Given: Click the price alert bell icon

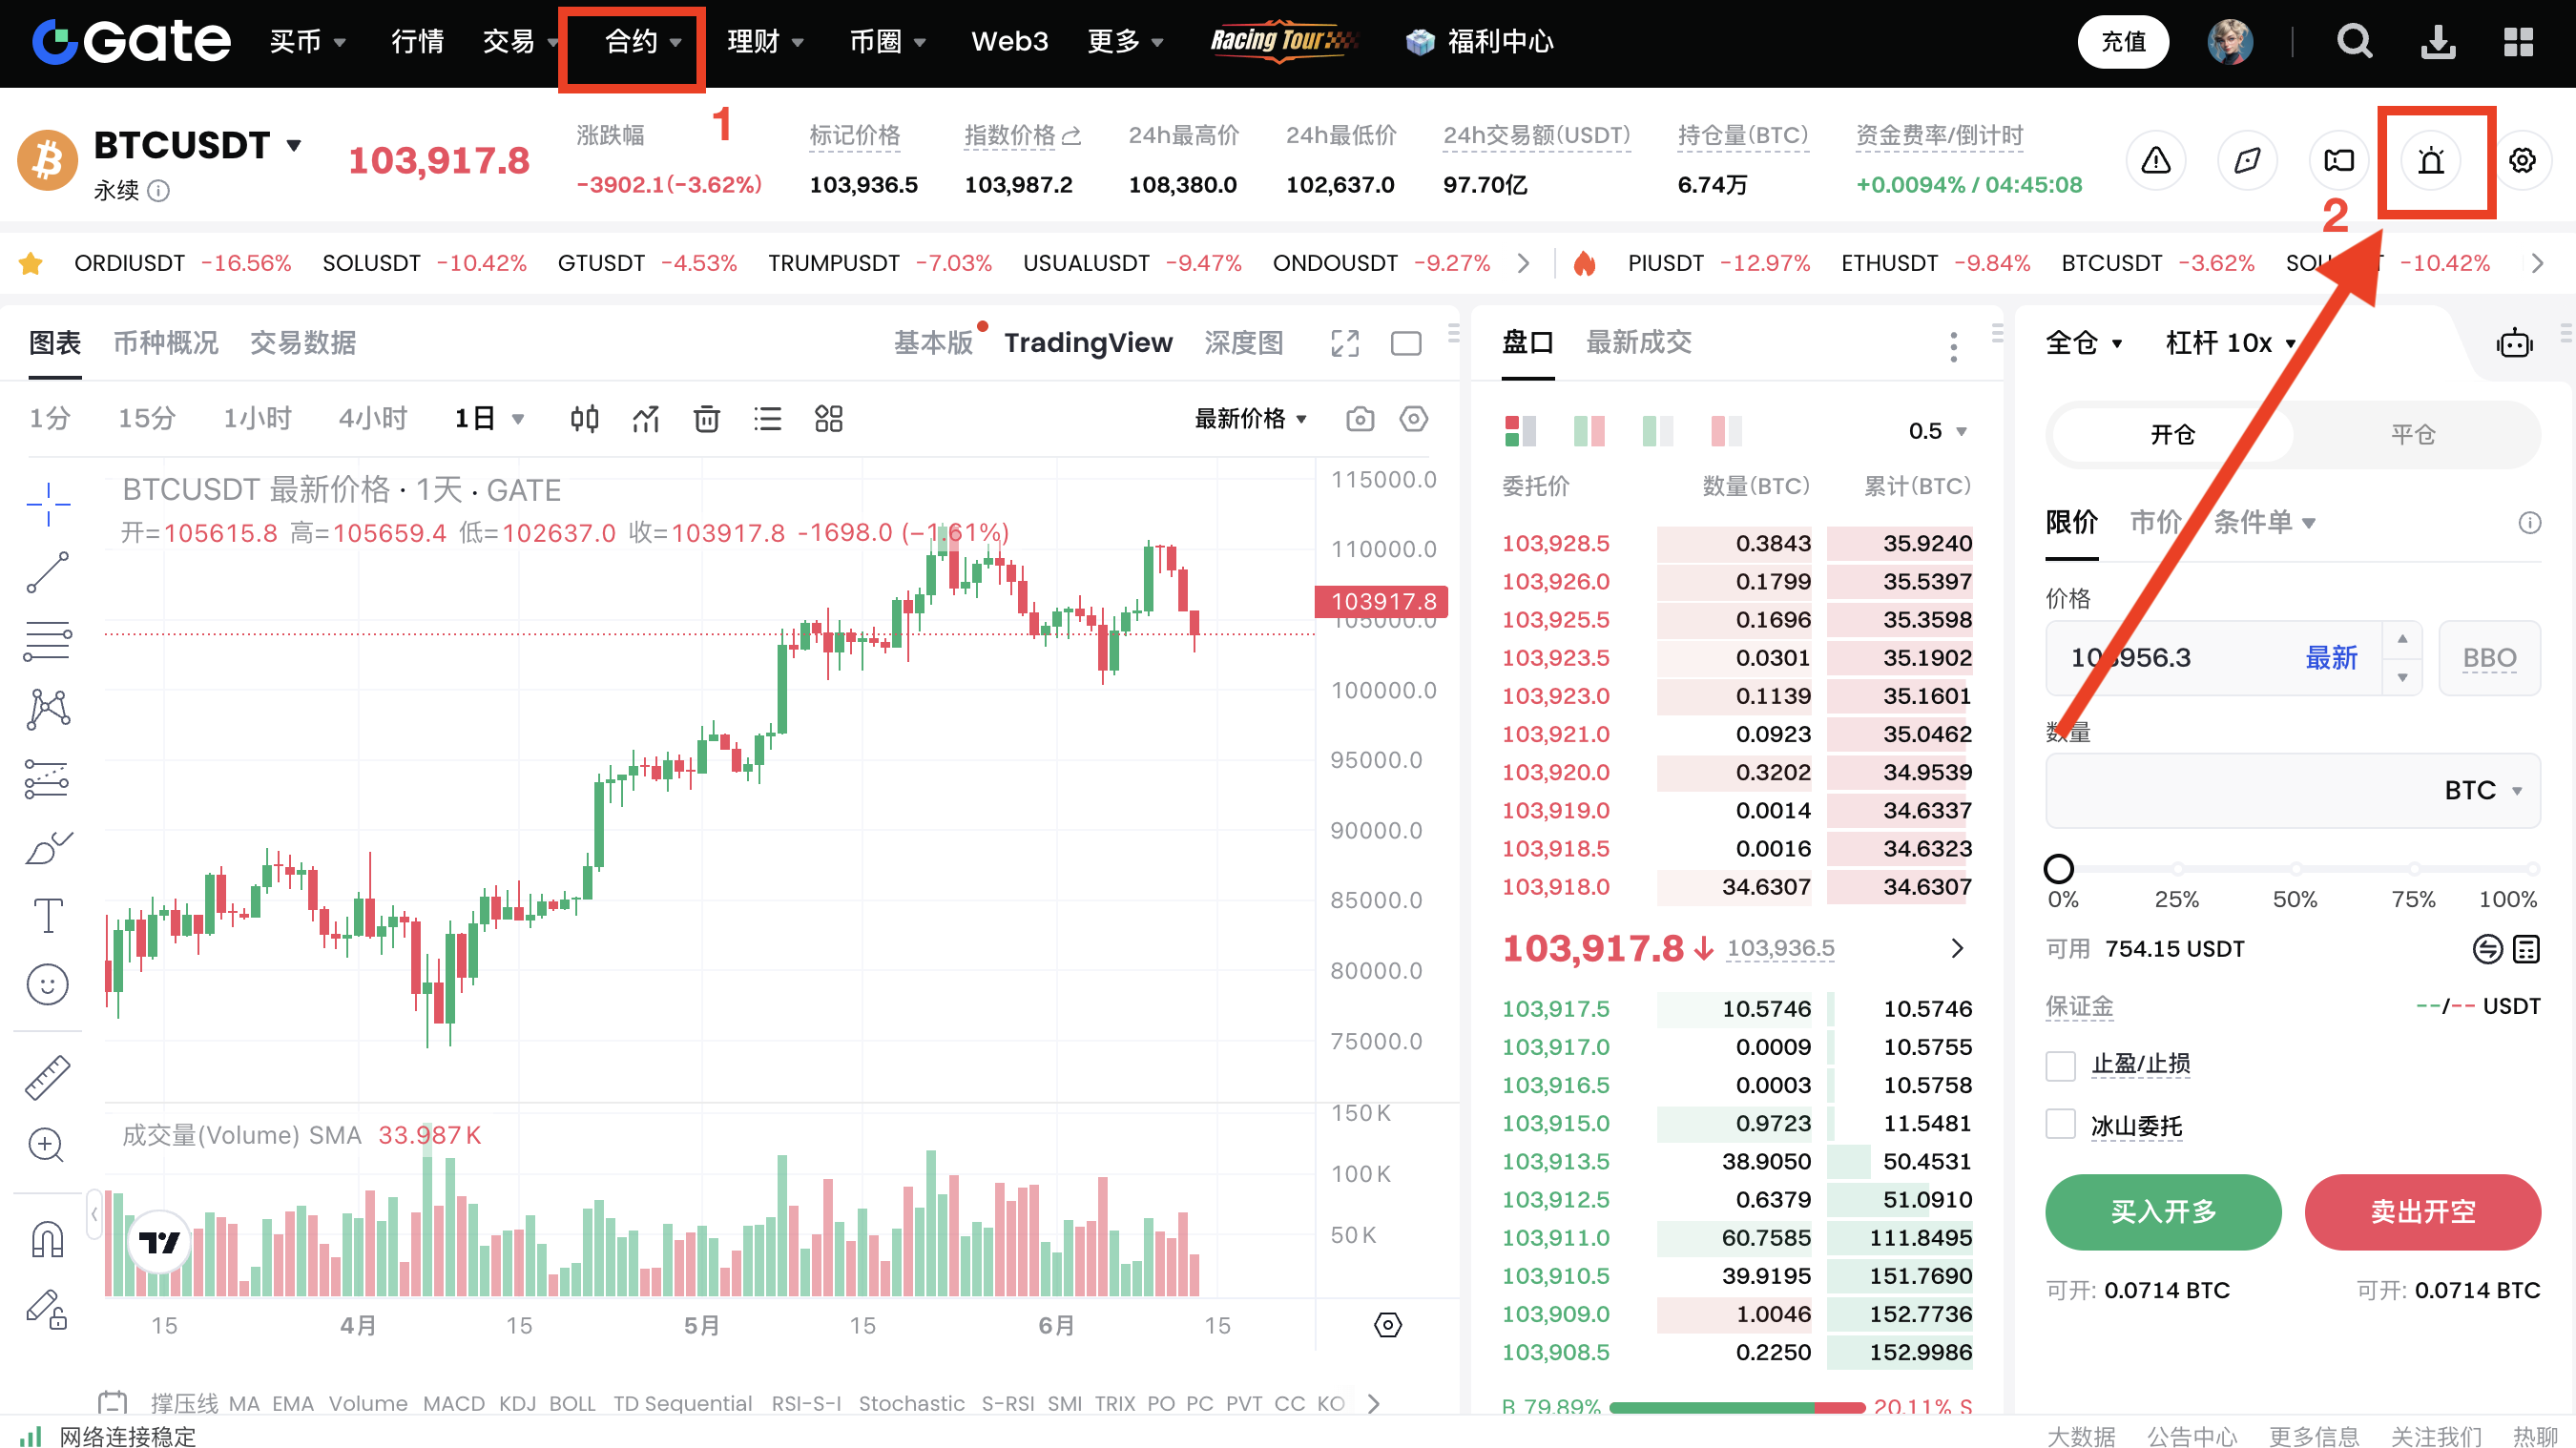Looking at the screenshot, I should tap(2430, 160).
